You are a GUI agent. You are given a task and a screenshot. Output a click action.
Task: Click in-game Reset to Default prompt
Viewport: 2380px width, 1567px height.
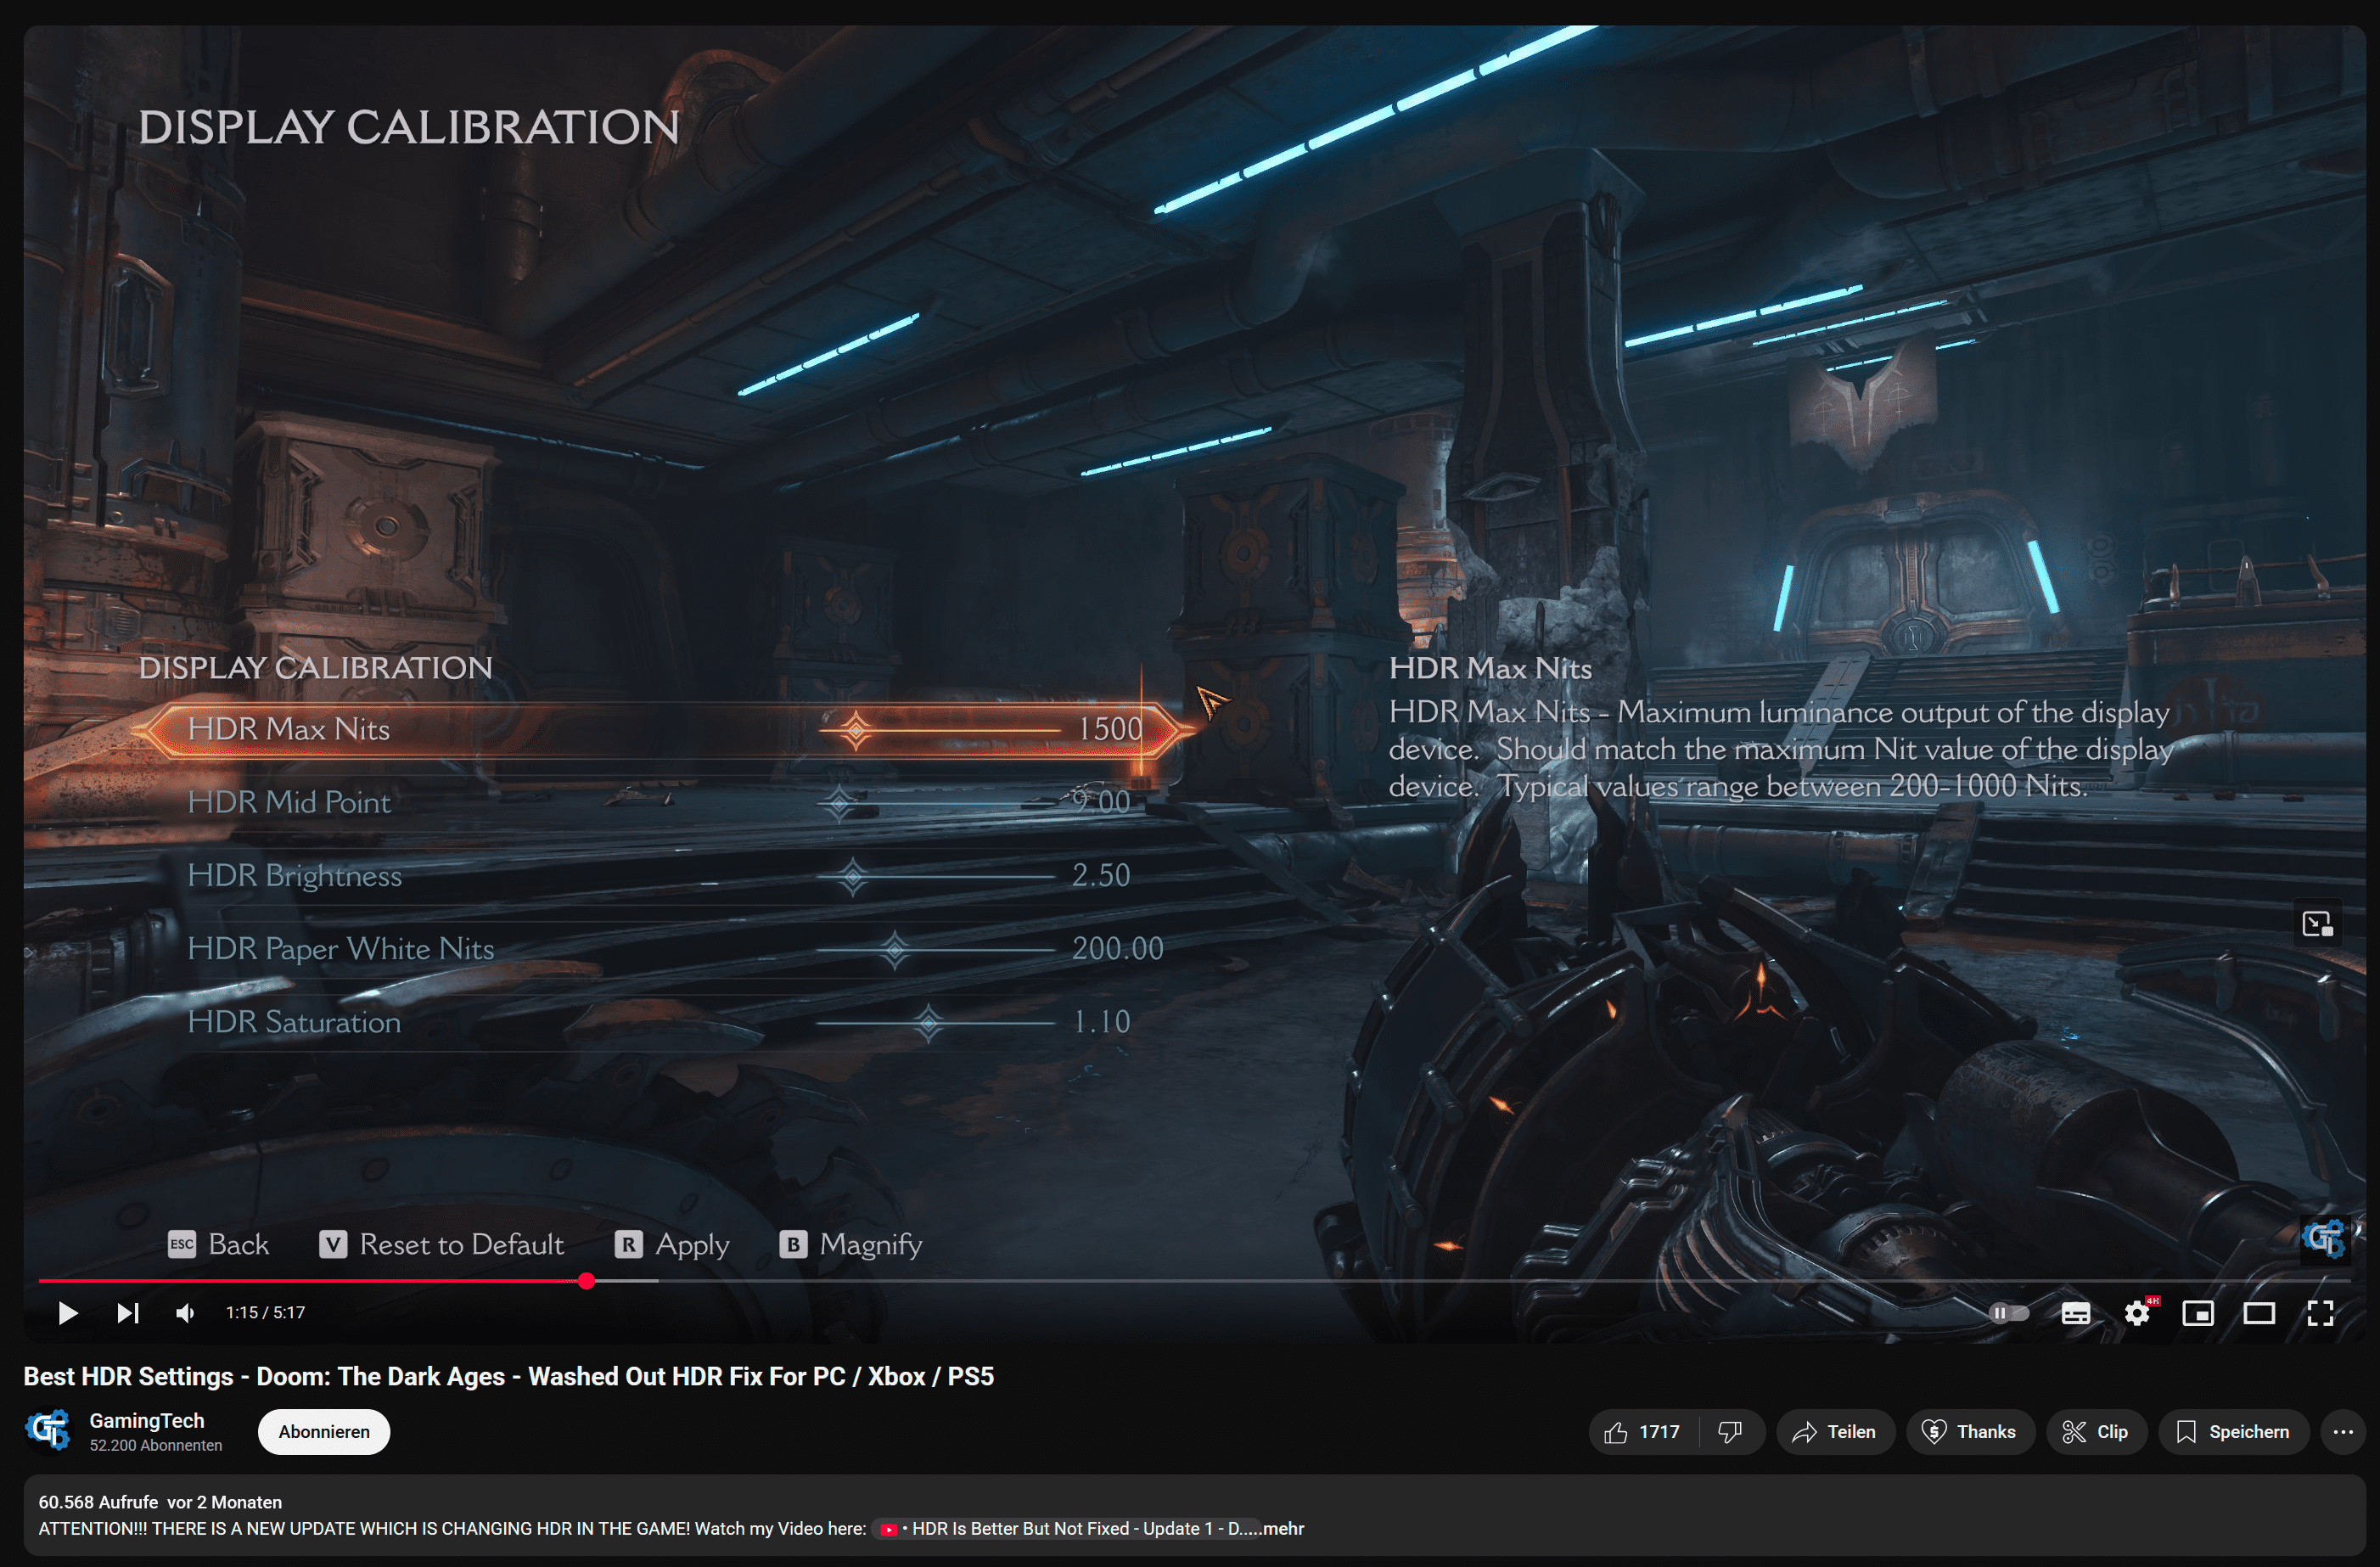441,1244
